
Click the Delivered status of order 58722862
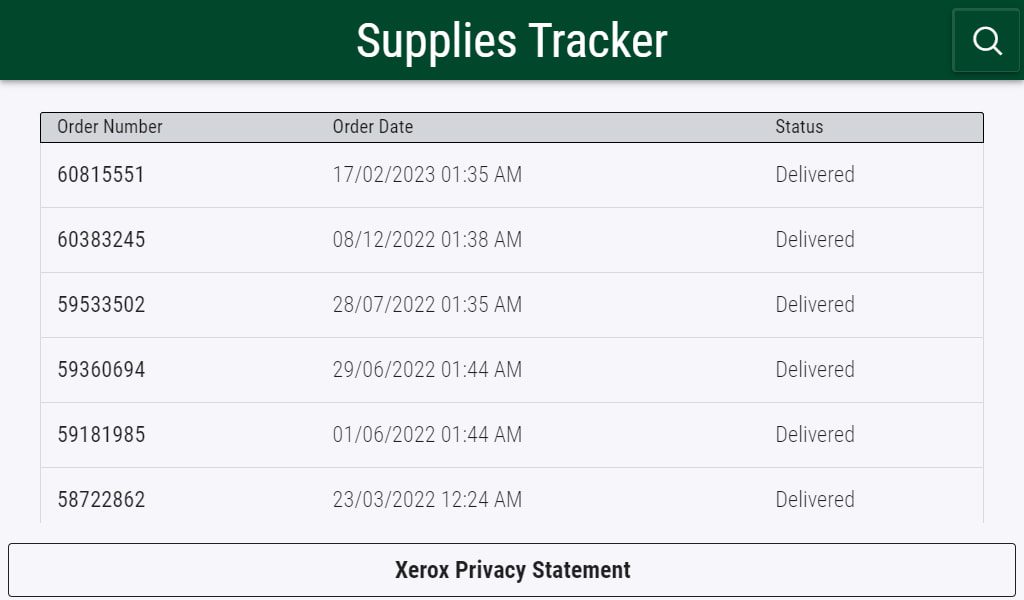click(x=815, y=499)
